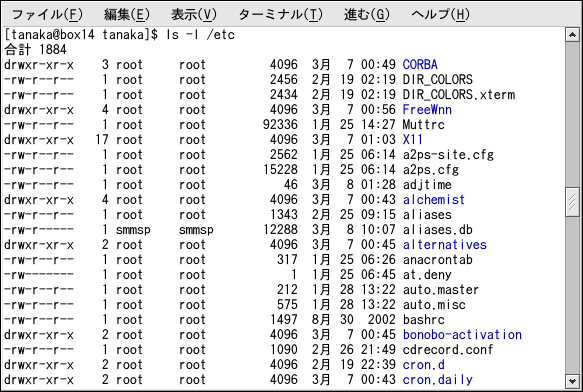This screenshot has height=392, width=583.
Task: Open the ターミナル(T) menu
Action: (x=280, y=15)
